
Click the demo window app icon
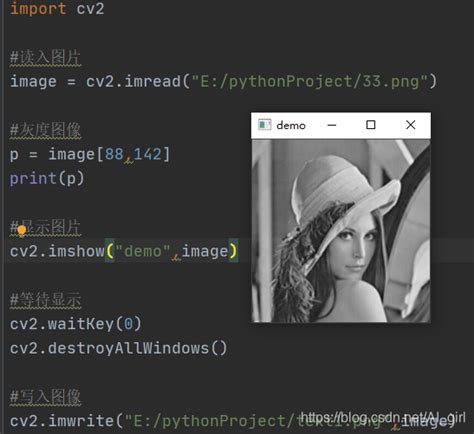click(265, 125)
